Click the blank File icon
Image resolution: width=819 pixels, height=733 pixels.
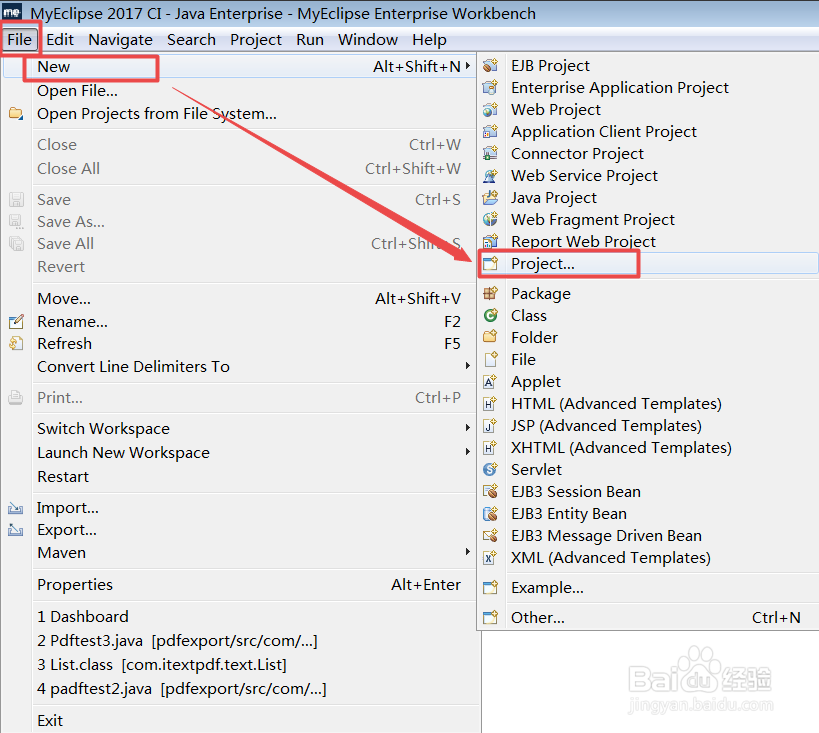point(490,359)
